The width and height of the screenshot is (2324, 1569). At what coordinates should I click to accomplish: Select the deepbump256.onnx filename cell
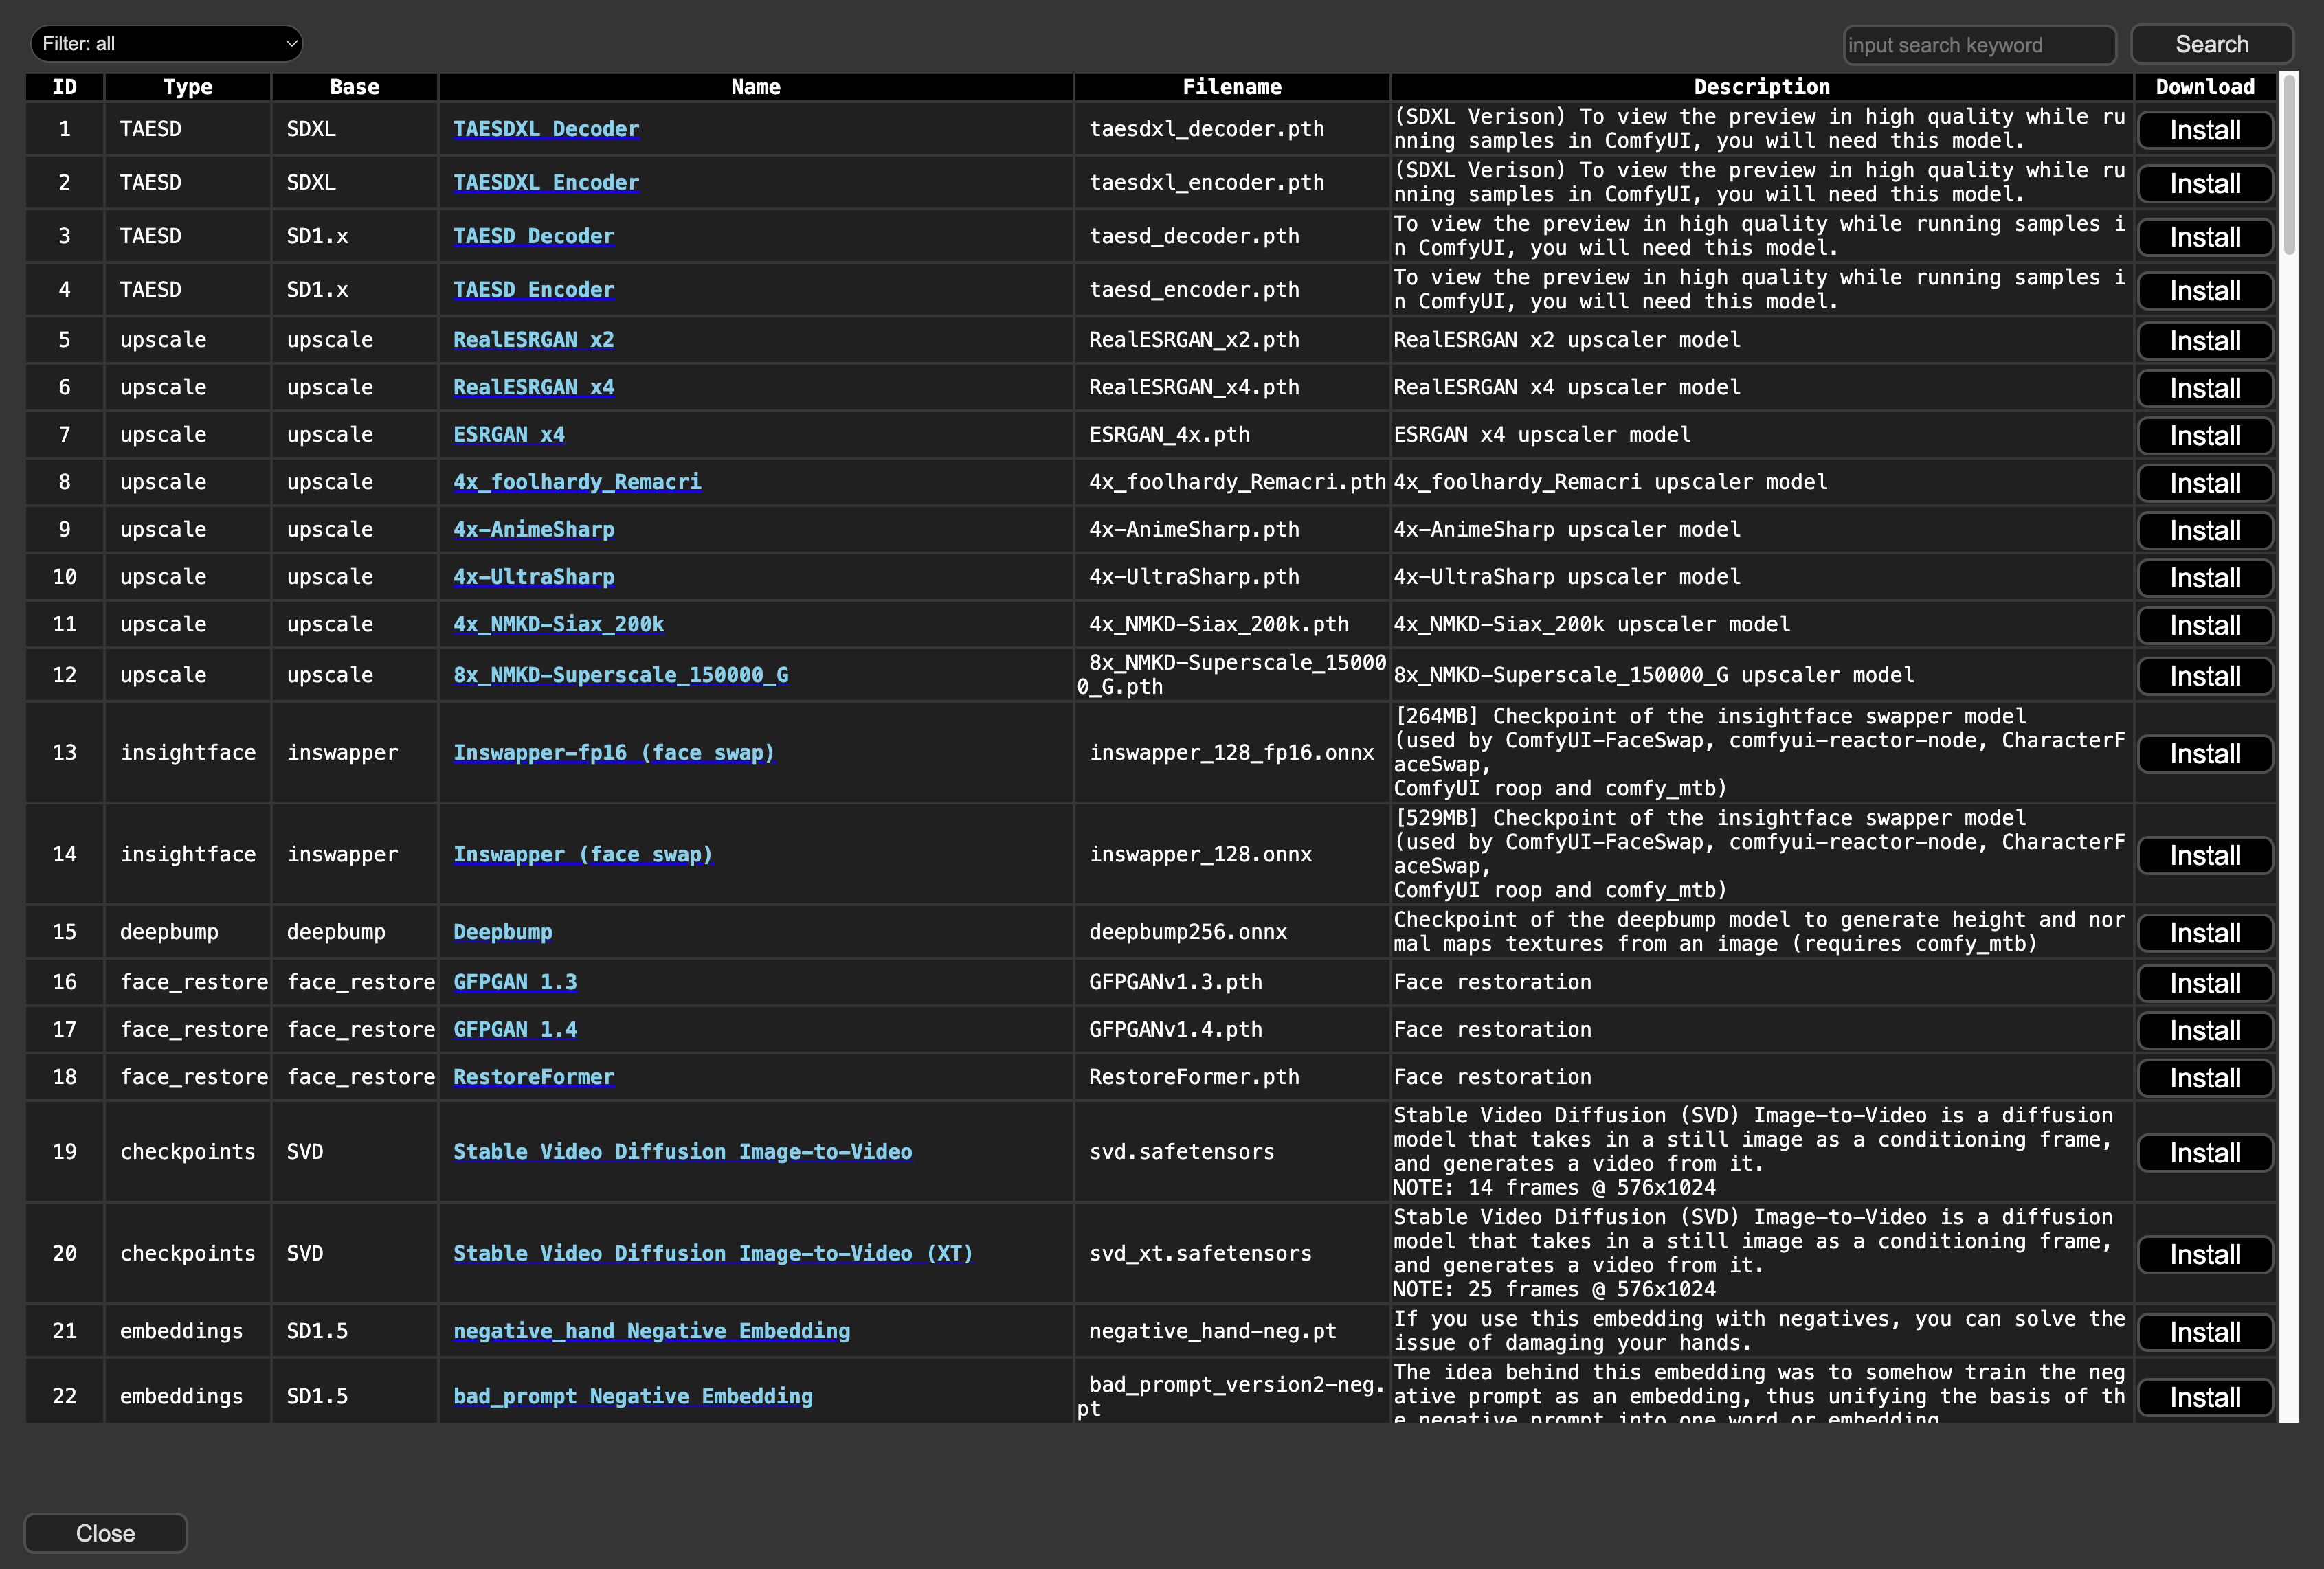[1232, 932]
